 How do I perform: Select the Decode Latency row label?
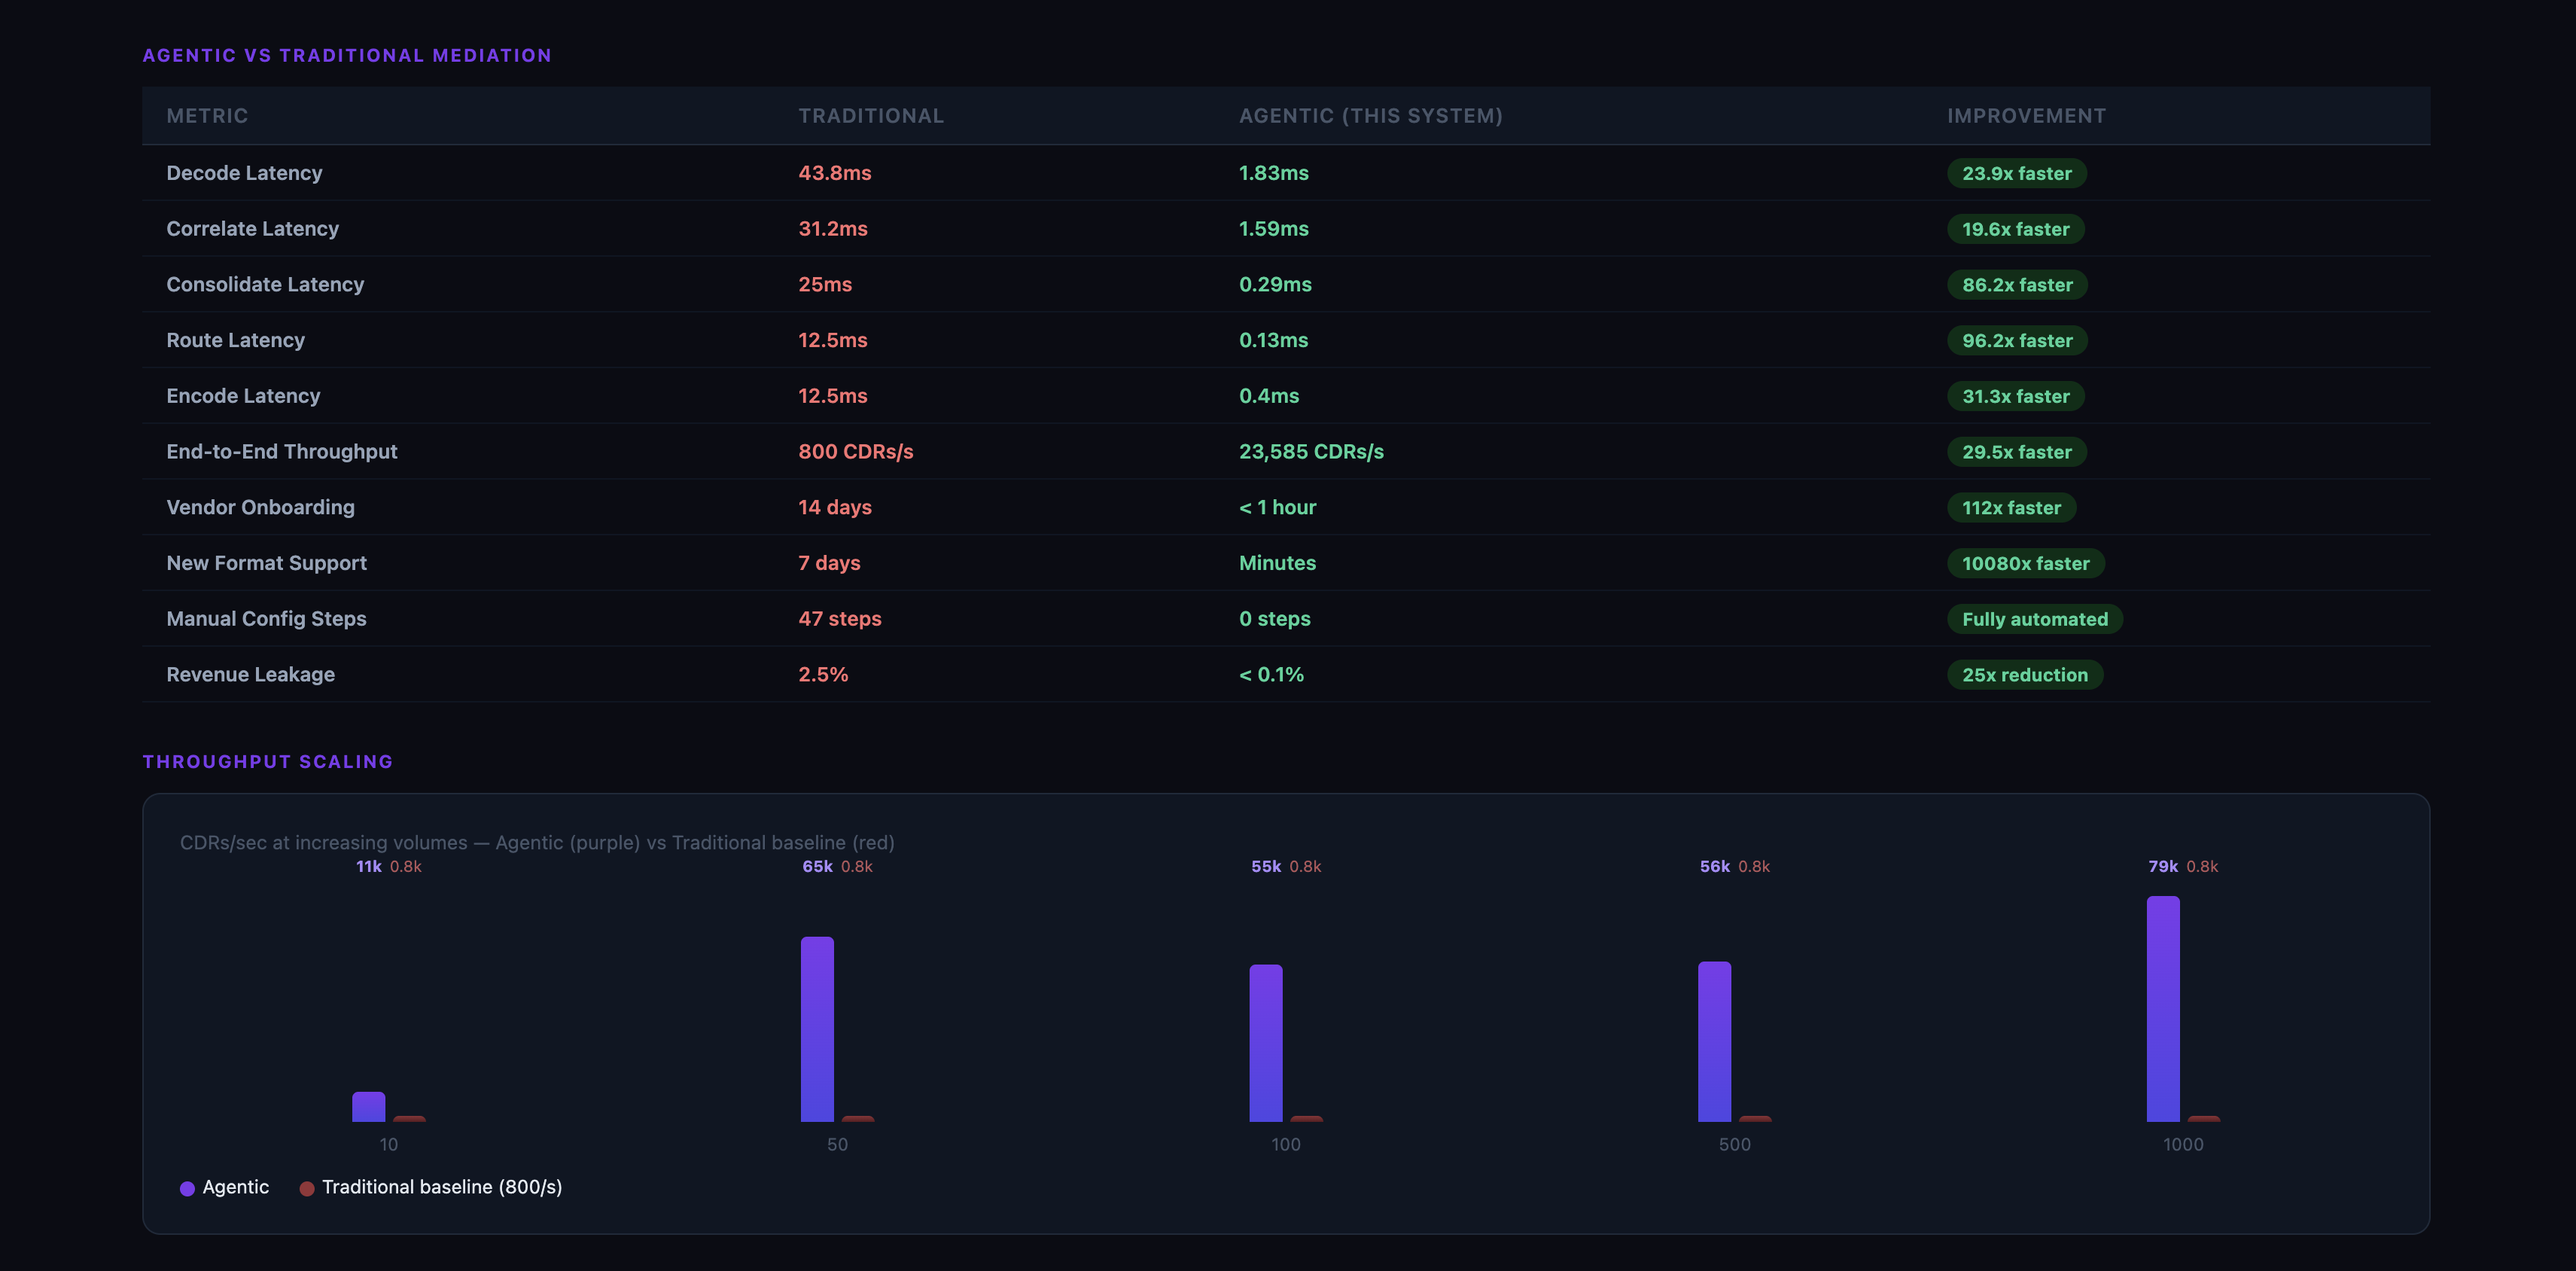click(244, 173)
